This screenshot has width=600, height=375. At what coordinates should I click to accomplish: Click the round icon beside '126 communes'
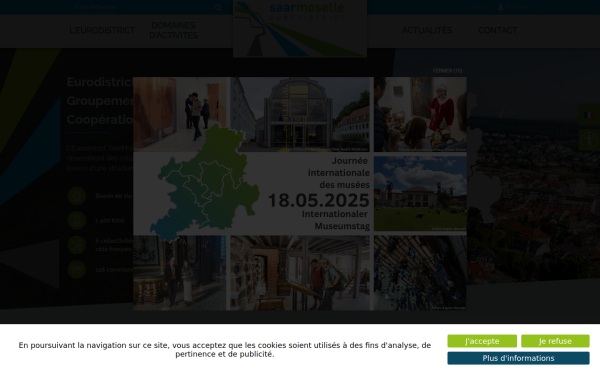77,269
